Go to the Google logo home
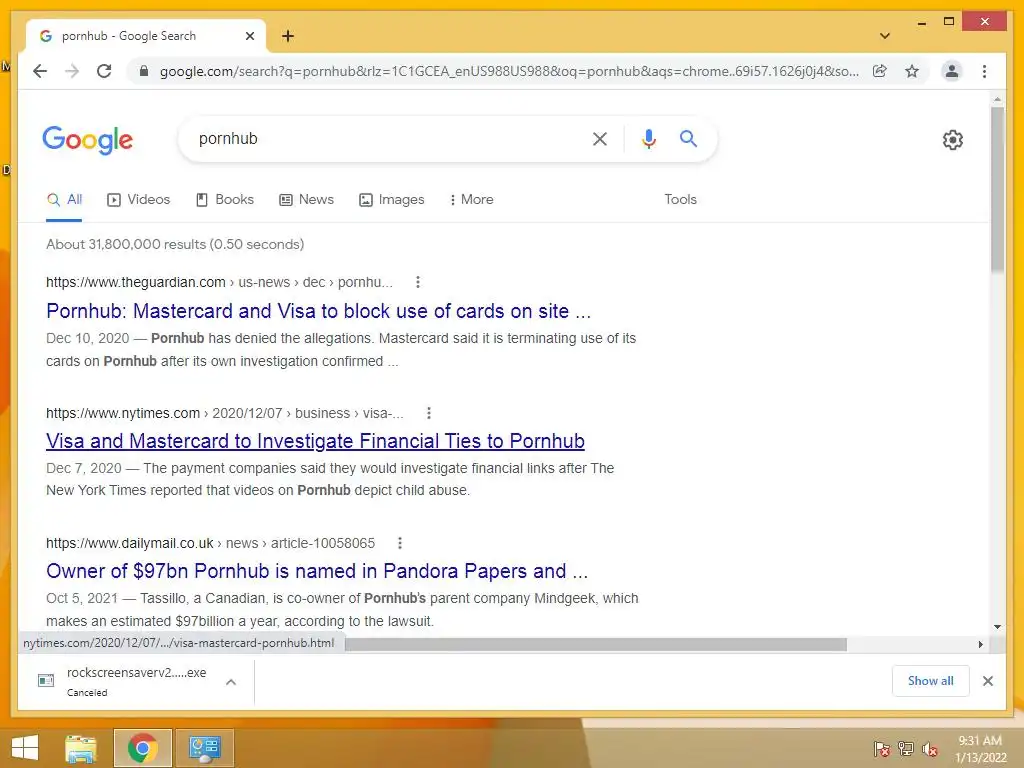This screenshot has height=768, width=1024. pos(88,140)
